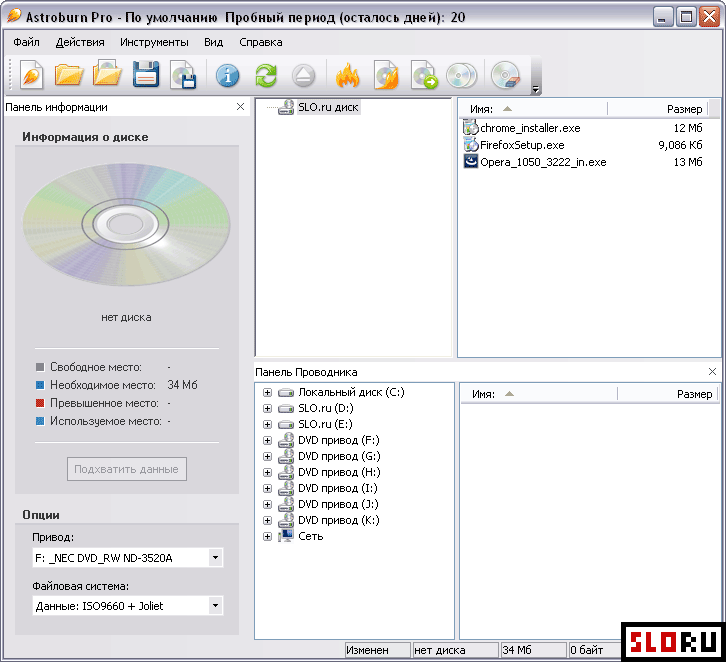Click the 9,086 Кб size value
The image size is (726, 662).
pyautogui.click(x=680, y=145)
